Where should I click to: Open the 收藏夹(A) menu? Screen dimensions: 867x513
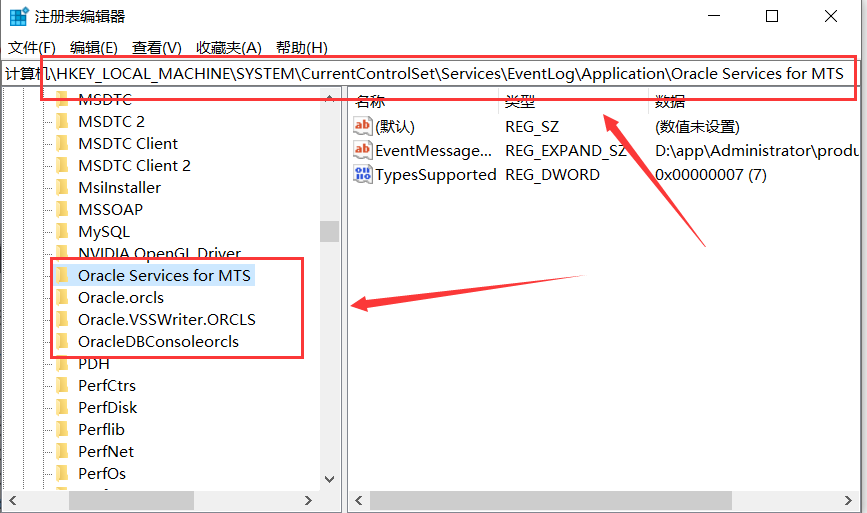(228, 48)
